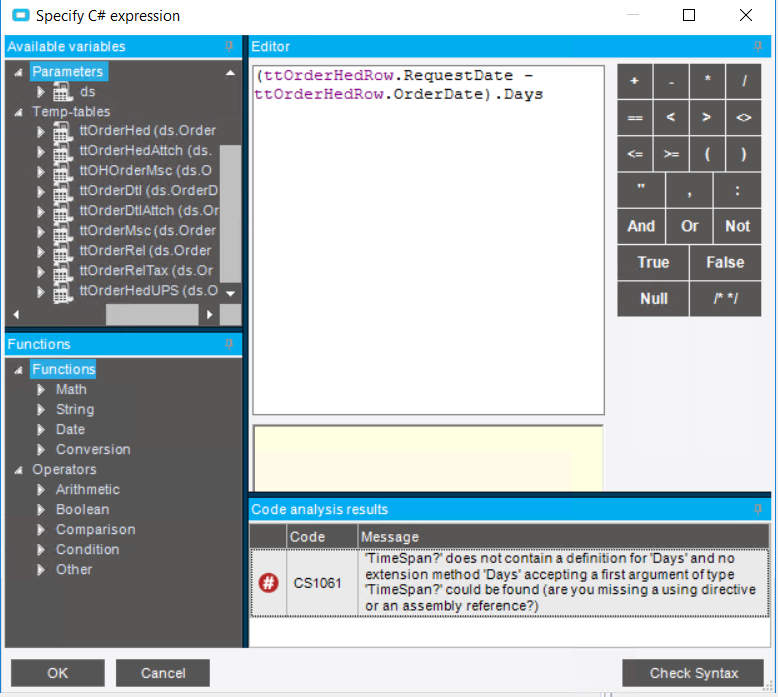Insert the not-equal operator
This screenshot has height=697, width=778.
pyautogui.click(x=743, y=118)
